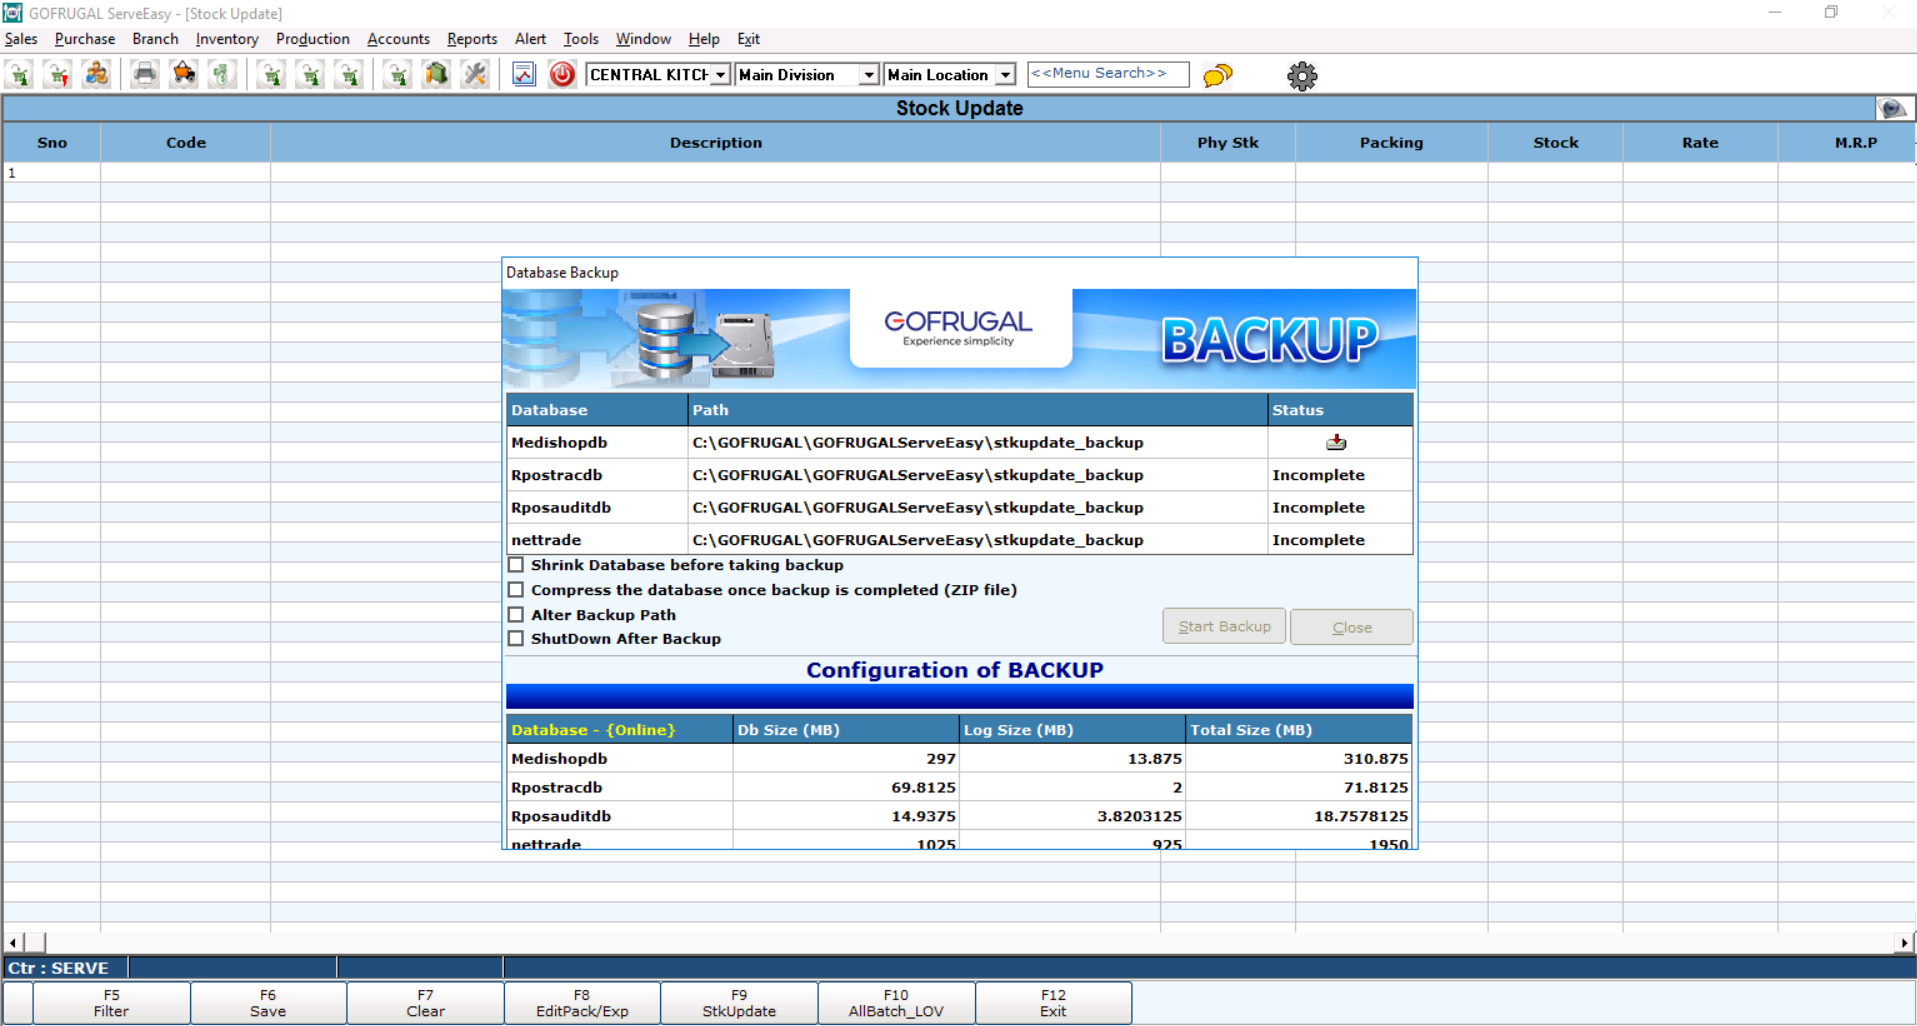Open the Main Division dropdown
This screenshot has width=1917, height=1026.
868,75
